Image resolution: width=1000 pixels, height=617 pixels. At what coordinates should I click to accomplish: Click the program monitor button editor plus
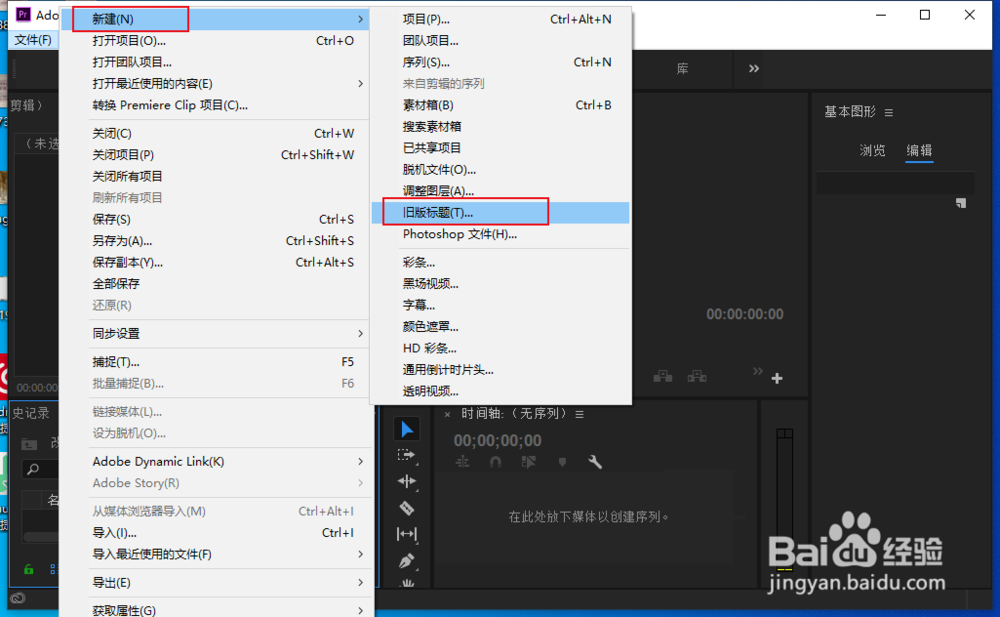pos(777,378)
